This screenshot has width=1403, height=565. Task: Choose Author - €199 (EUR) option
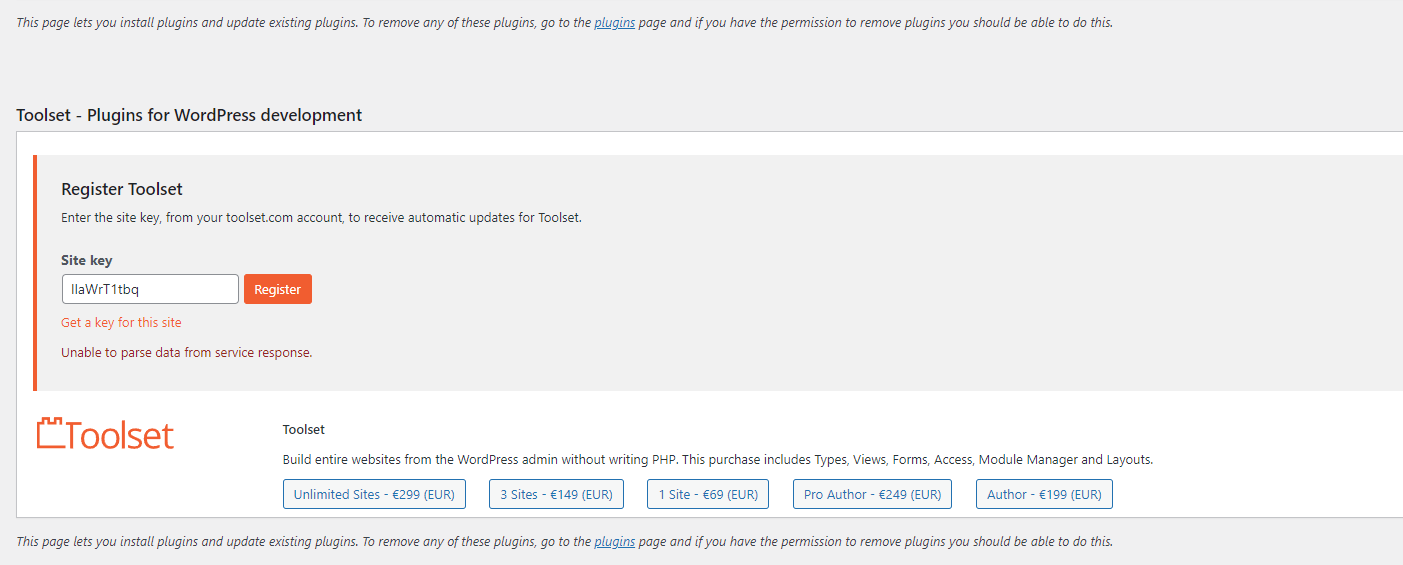[1044, 494]
